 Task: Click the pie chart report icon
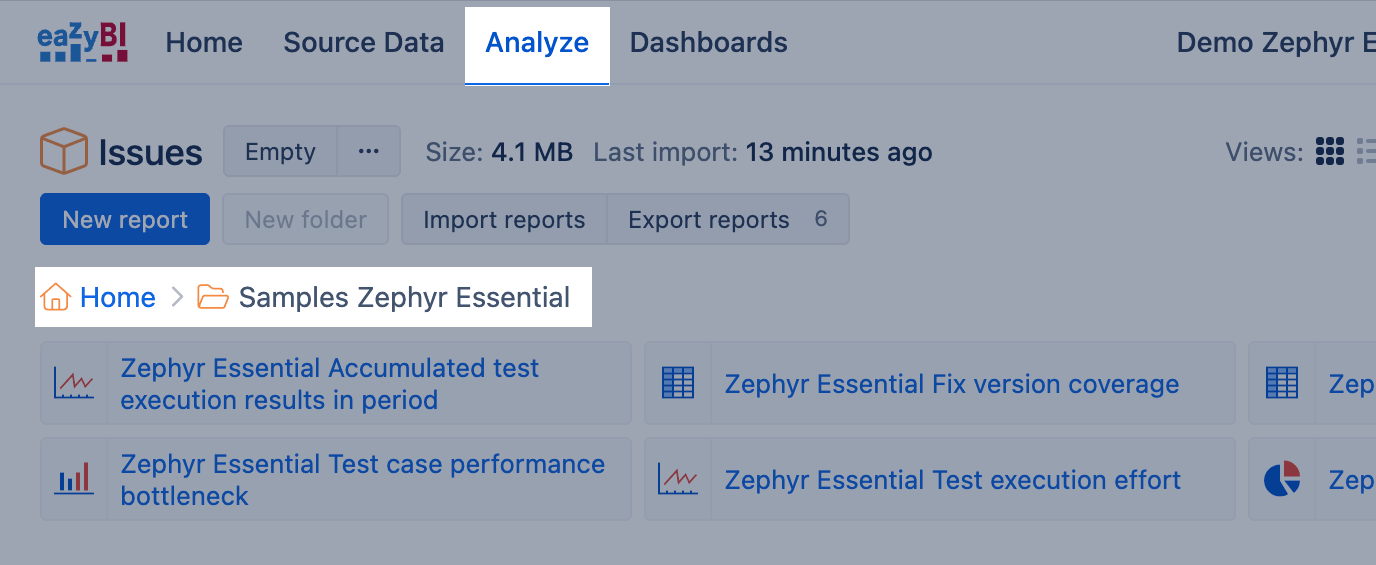point(1282,479)
